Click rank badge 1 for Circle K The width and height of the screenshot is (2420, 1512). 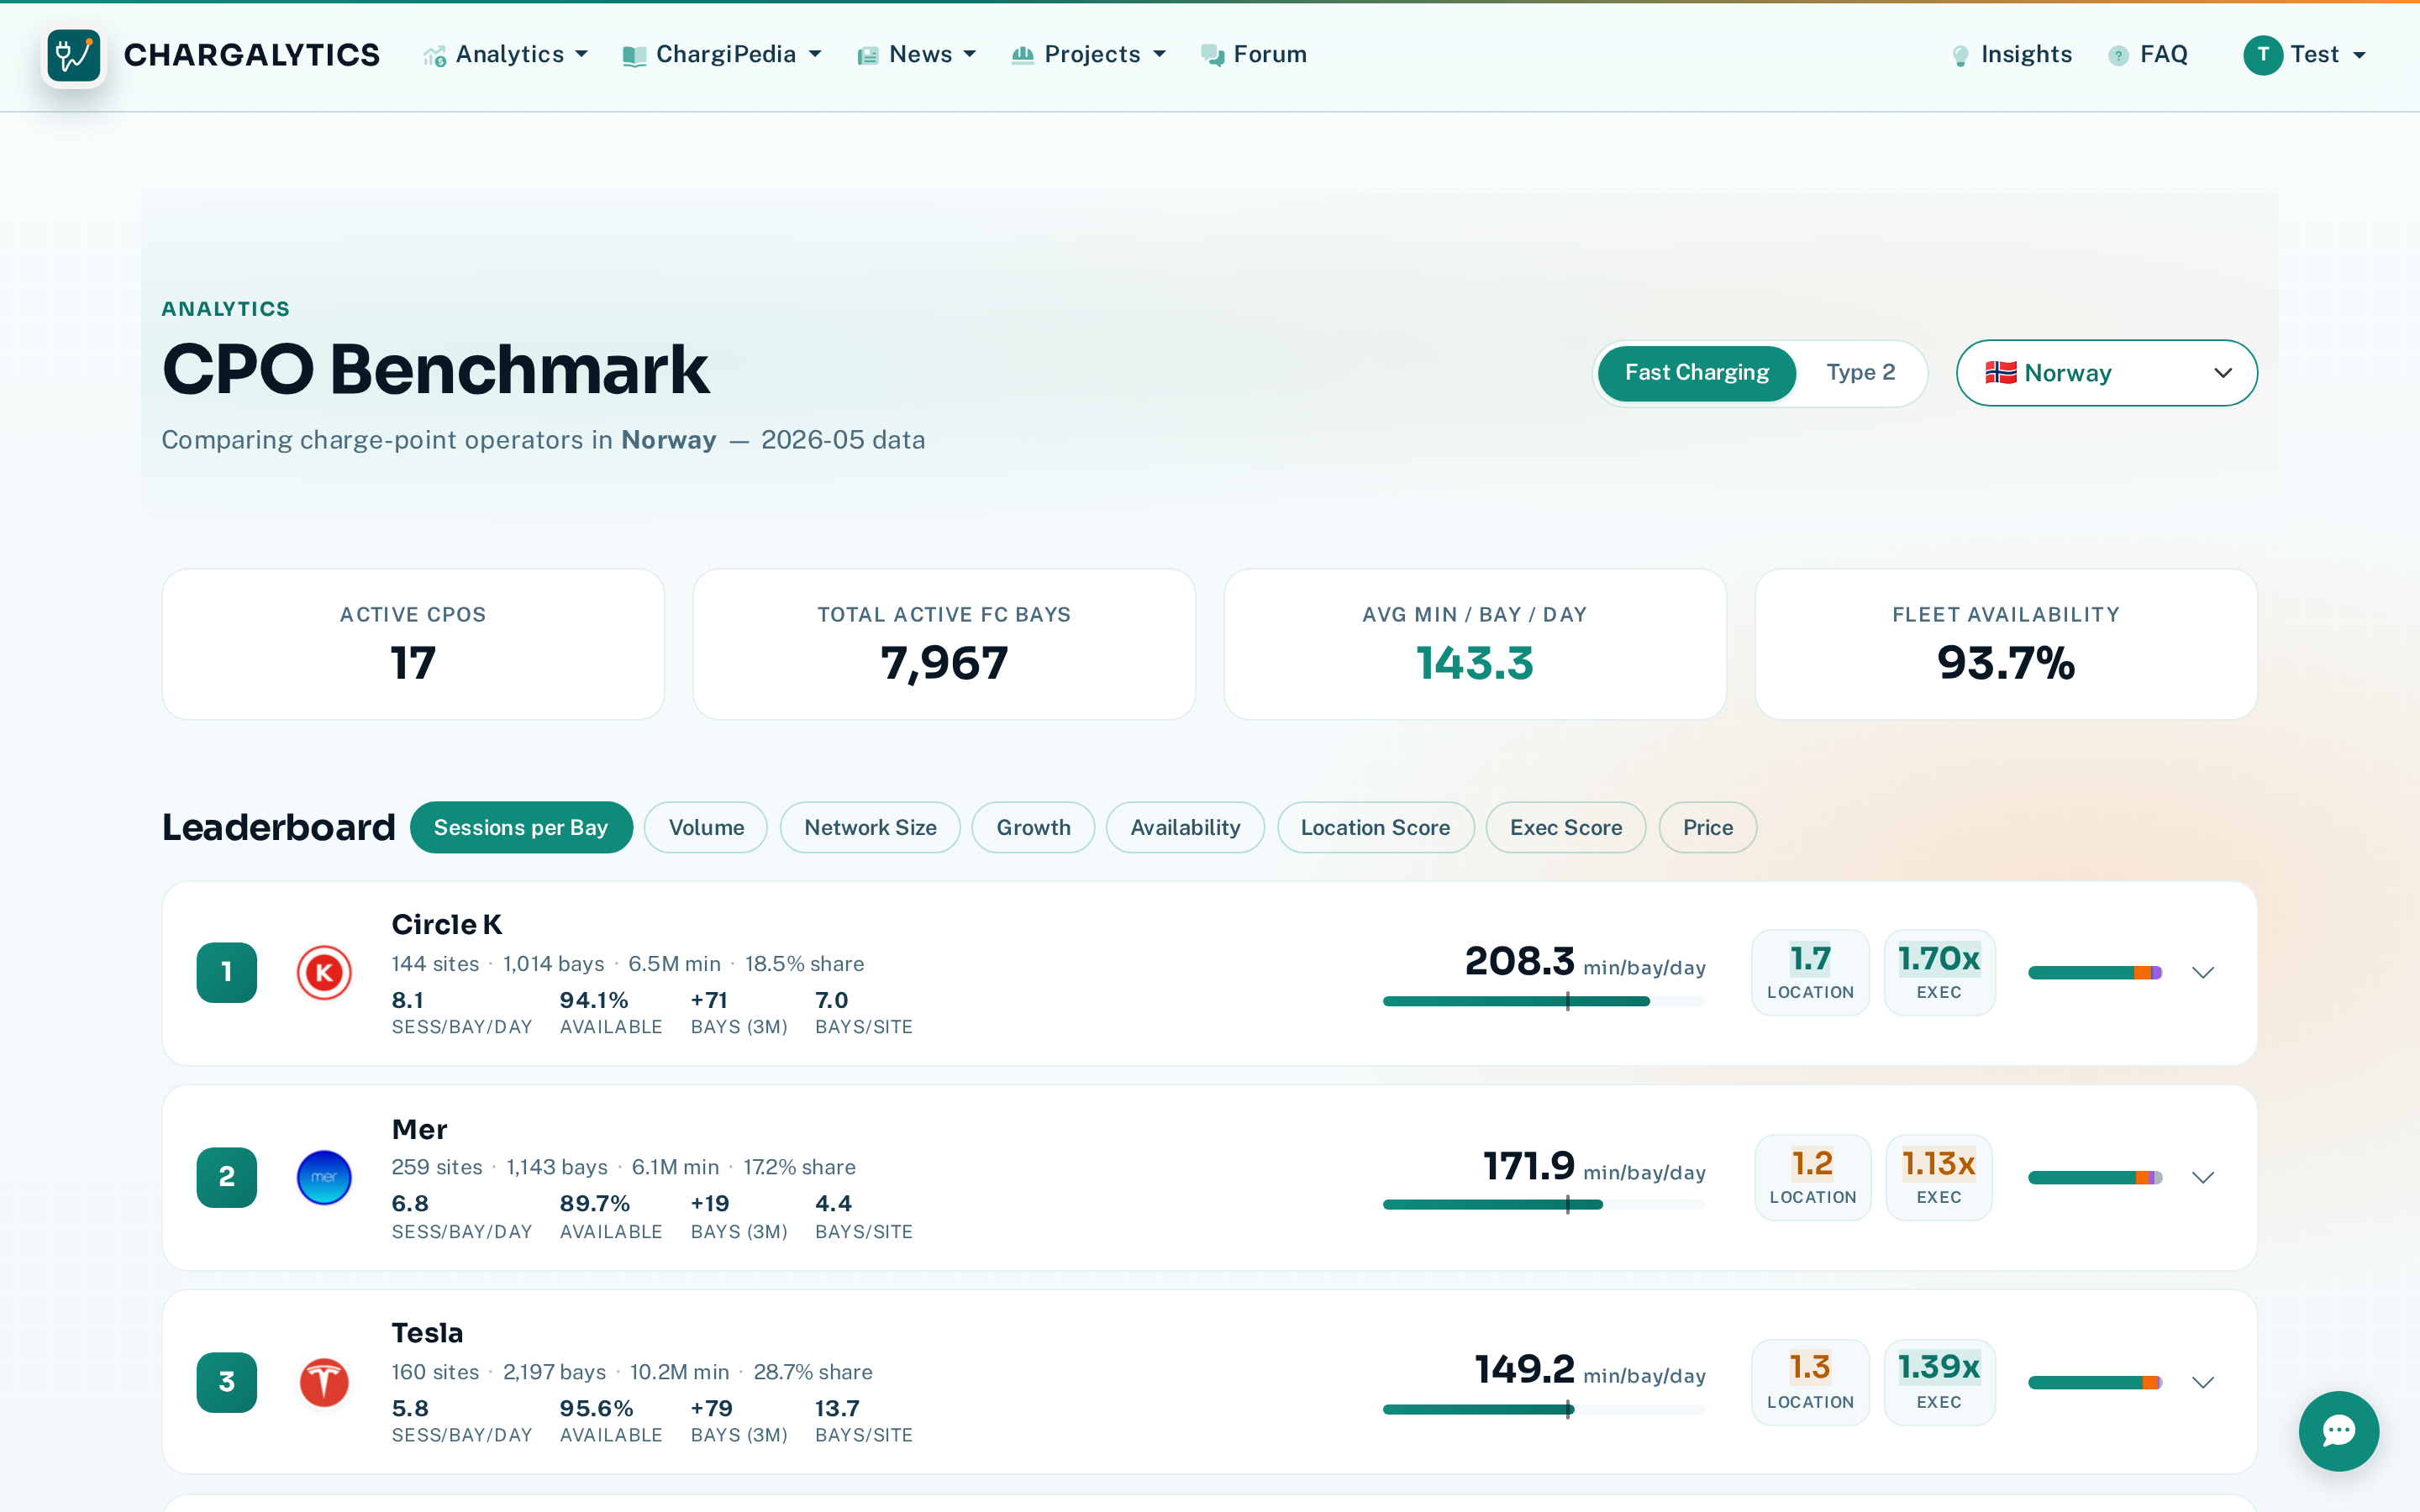[x=227, y=972]
